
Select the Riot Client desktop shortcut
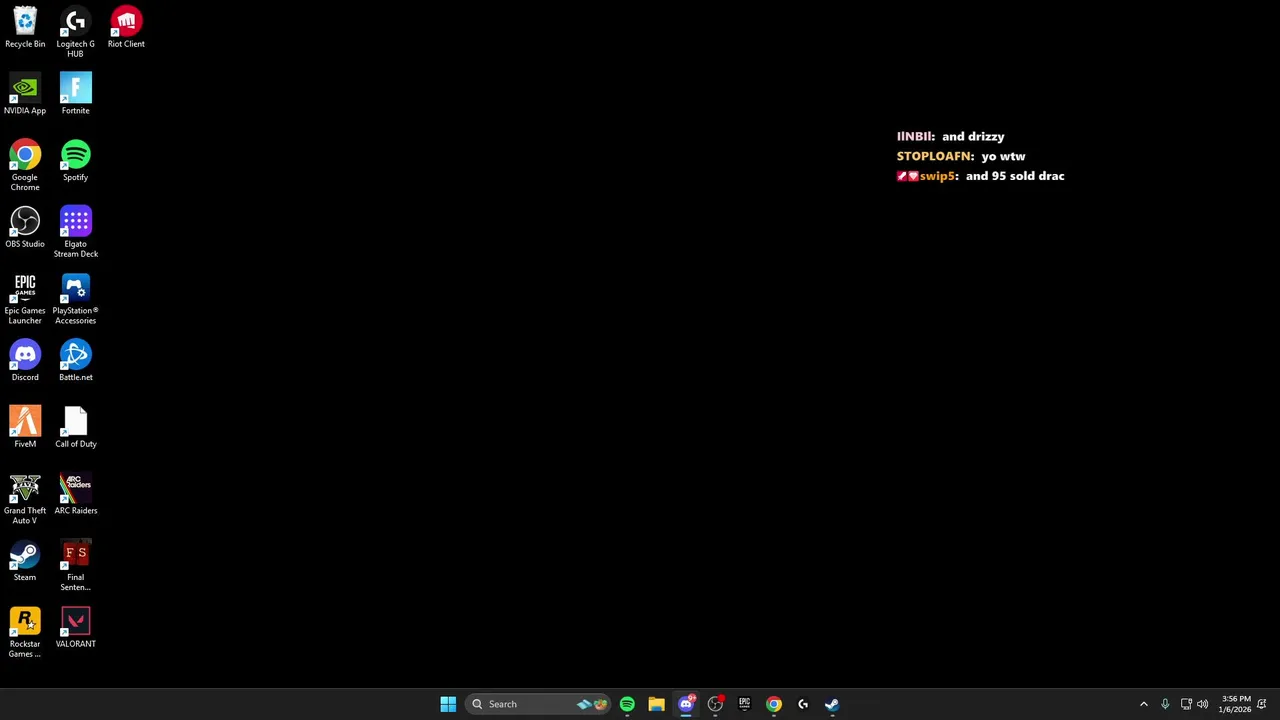126,28
